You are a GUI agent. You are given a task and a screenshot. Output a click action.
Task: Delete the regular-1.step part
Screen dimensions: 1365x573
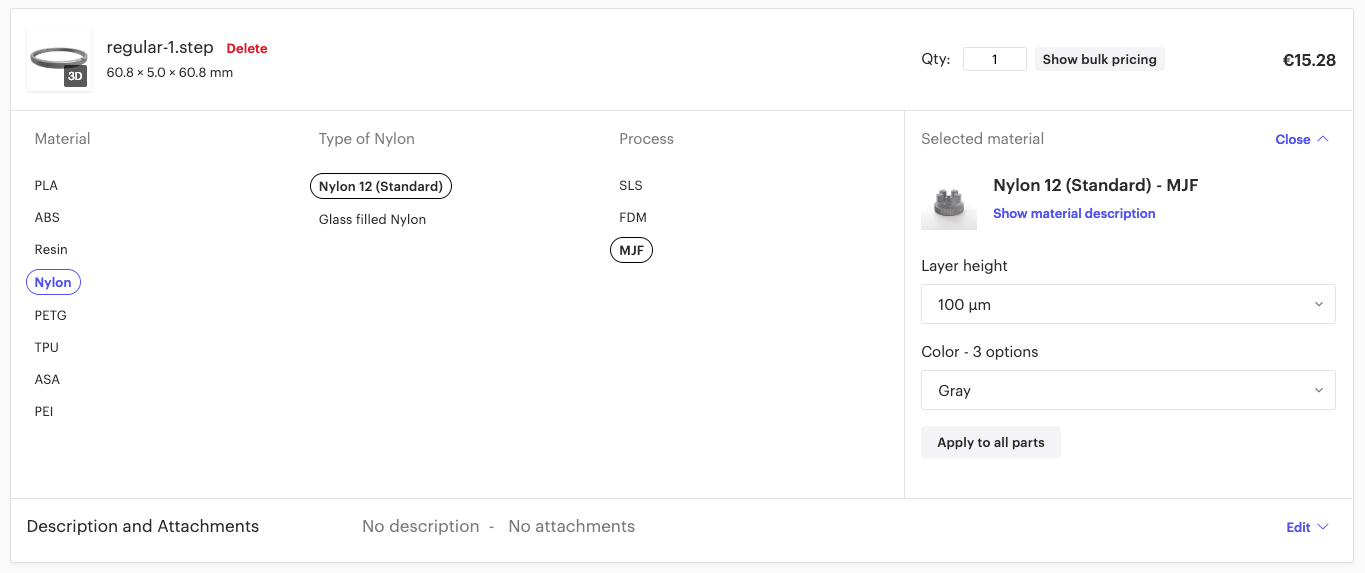246,49
